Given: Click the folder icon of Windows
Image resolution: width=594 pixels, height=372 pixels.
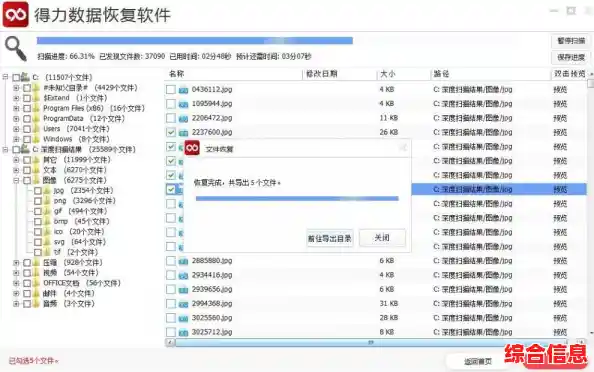Looking at the screenshot, I should tap(36, 139).
